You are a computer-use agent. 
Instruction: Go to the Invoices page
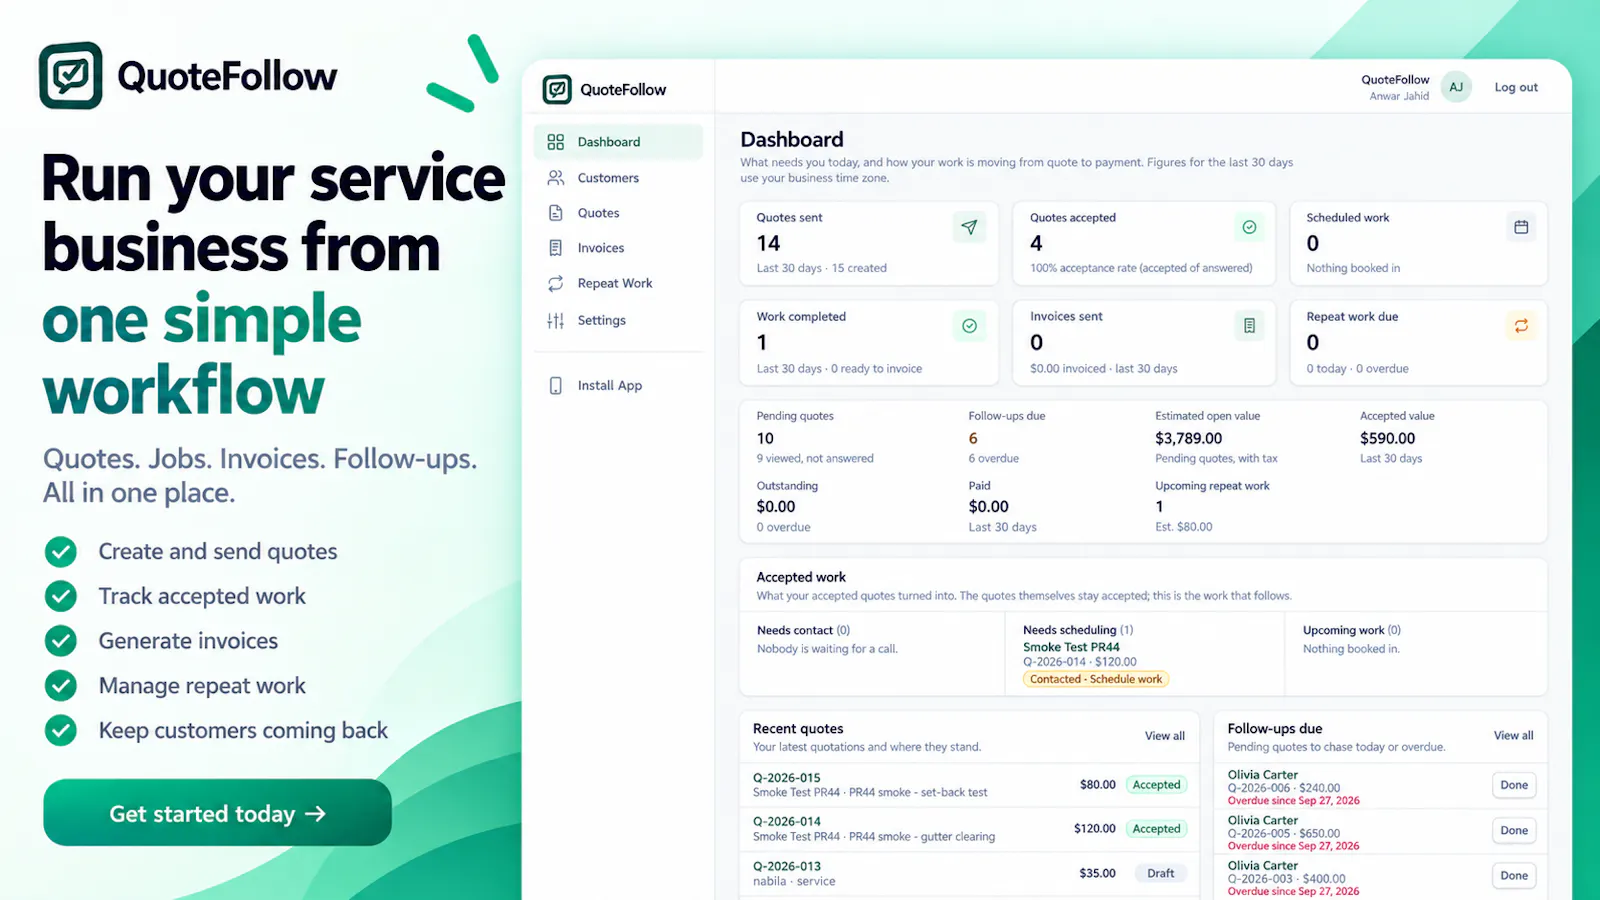(x=618, y=248)
